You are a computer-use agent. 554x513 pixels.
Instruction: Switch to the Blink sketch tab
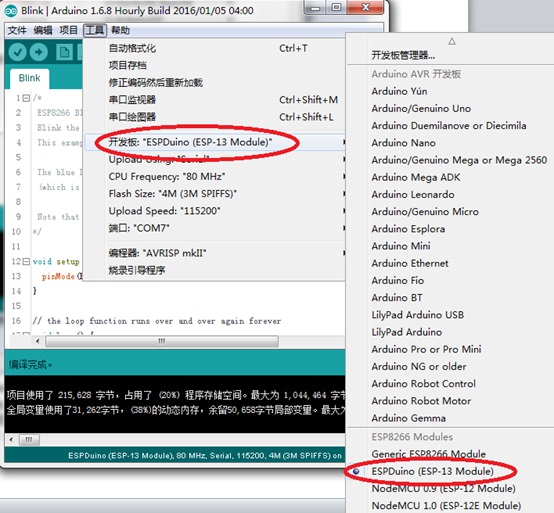tap(29, 78)
